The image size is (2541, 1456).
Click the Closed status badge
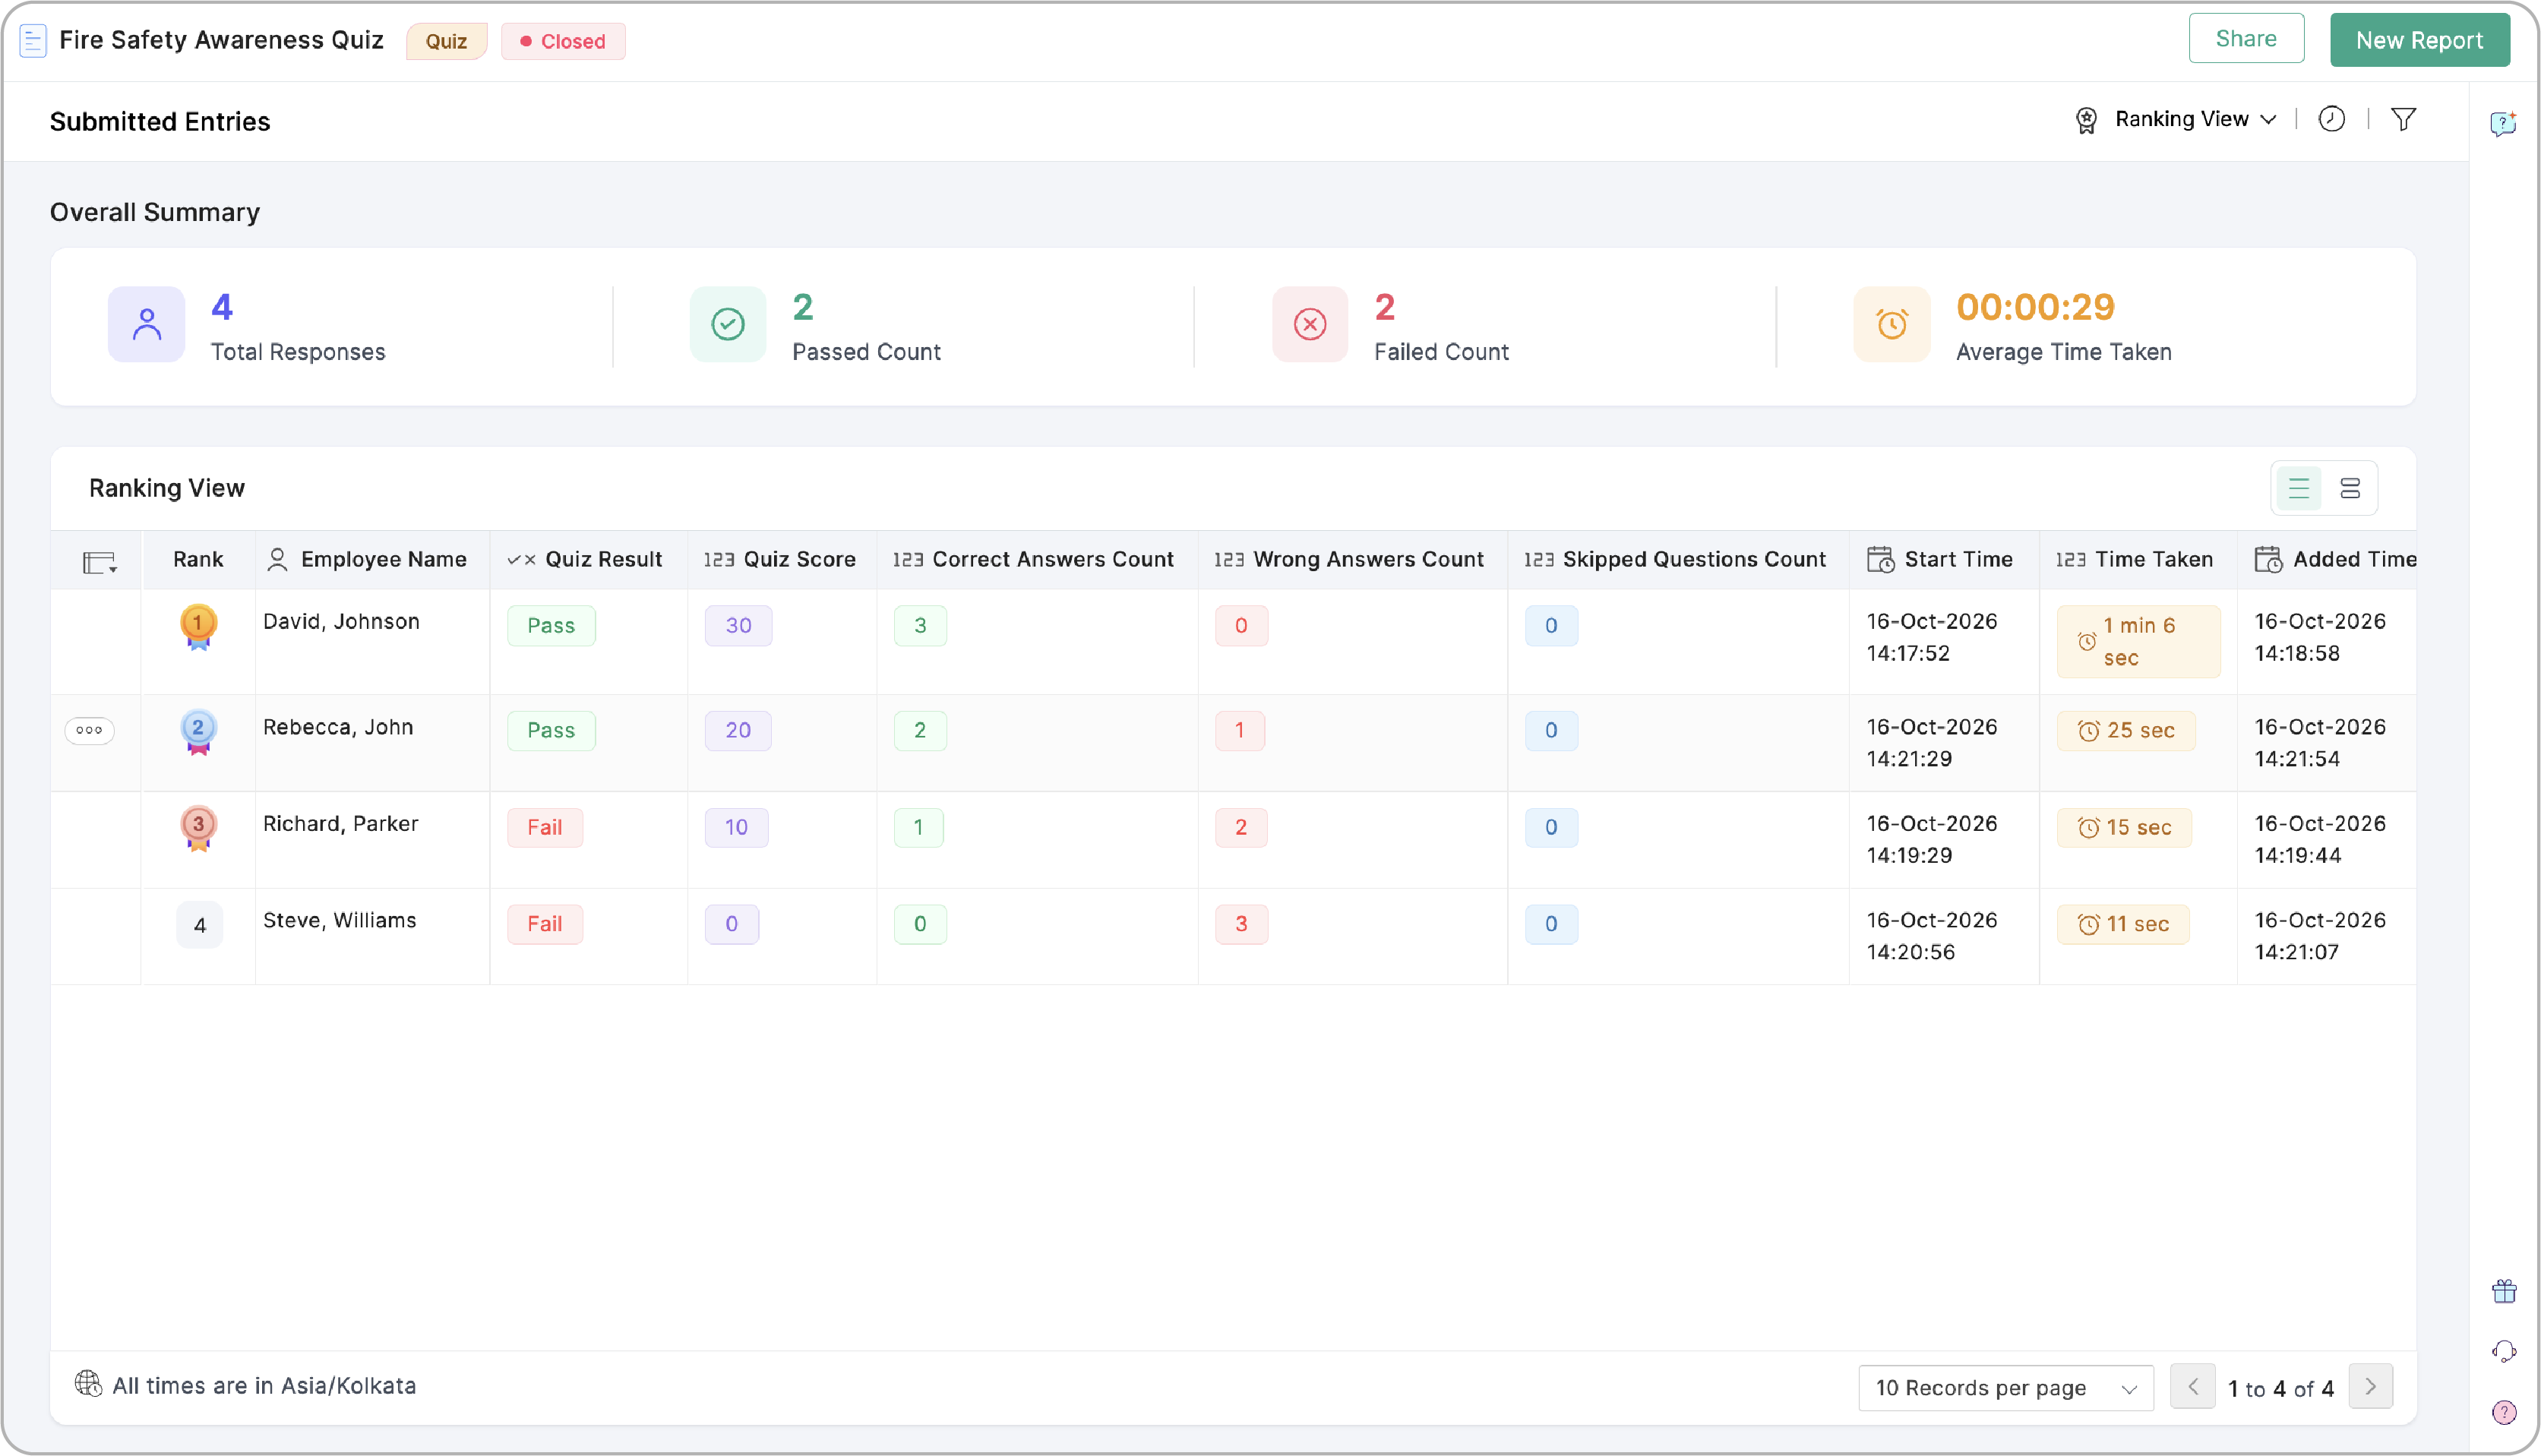tap(563, 41)
